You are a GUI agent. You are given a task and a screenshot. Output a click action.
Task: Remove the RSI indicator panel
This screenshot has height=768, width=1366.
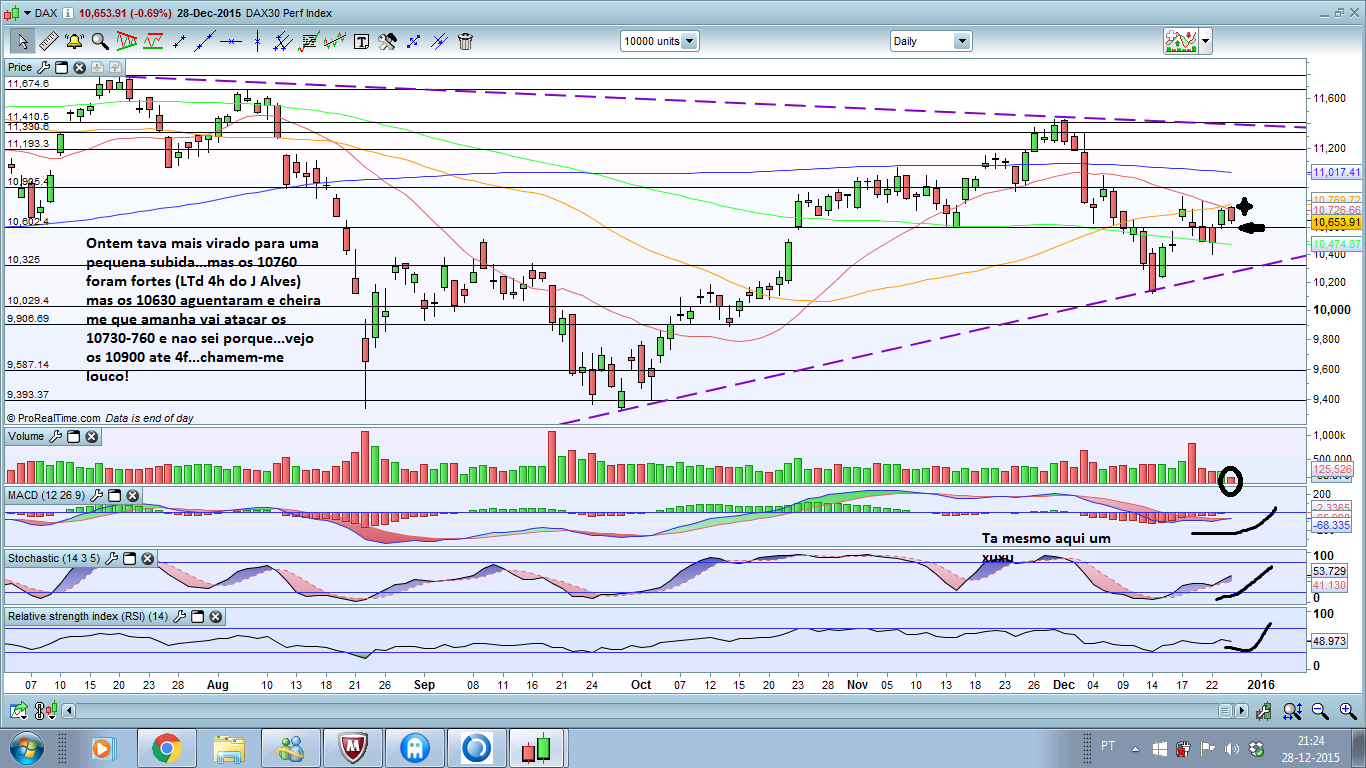[215, 617]
